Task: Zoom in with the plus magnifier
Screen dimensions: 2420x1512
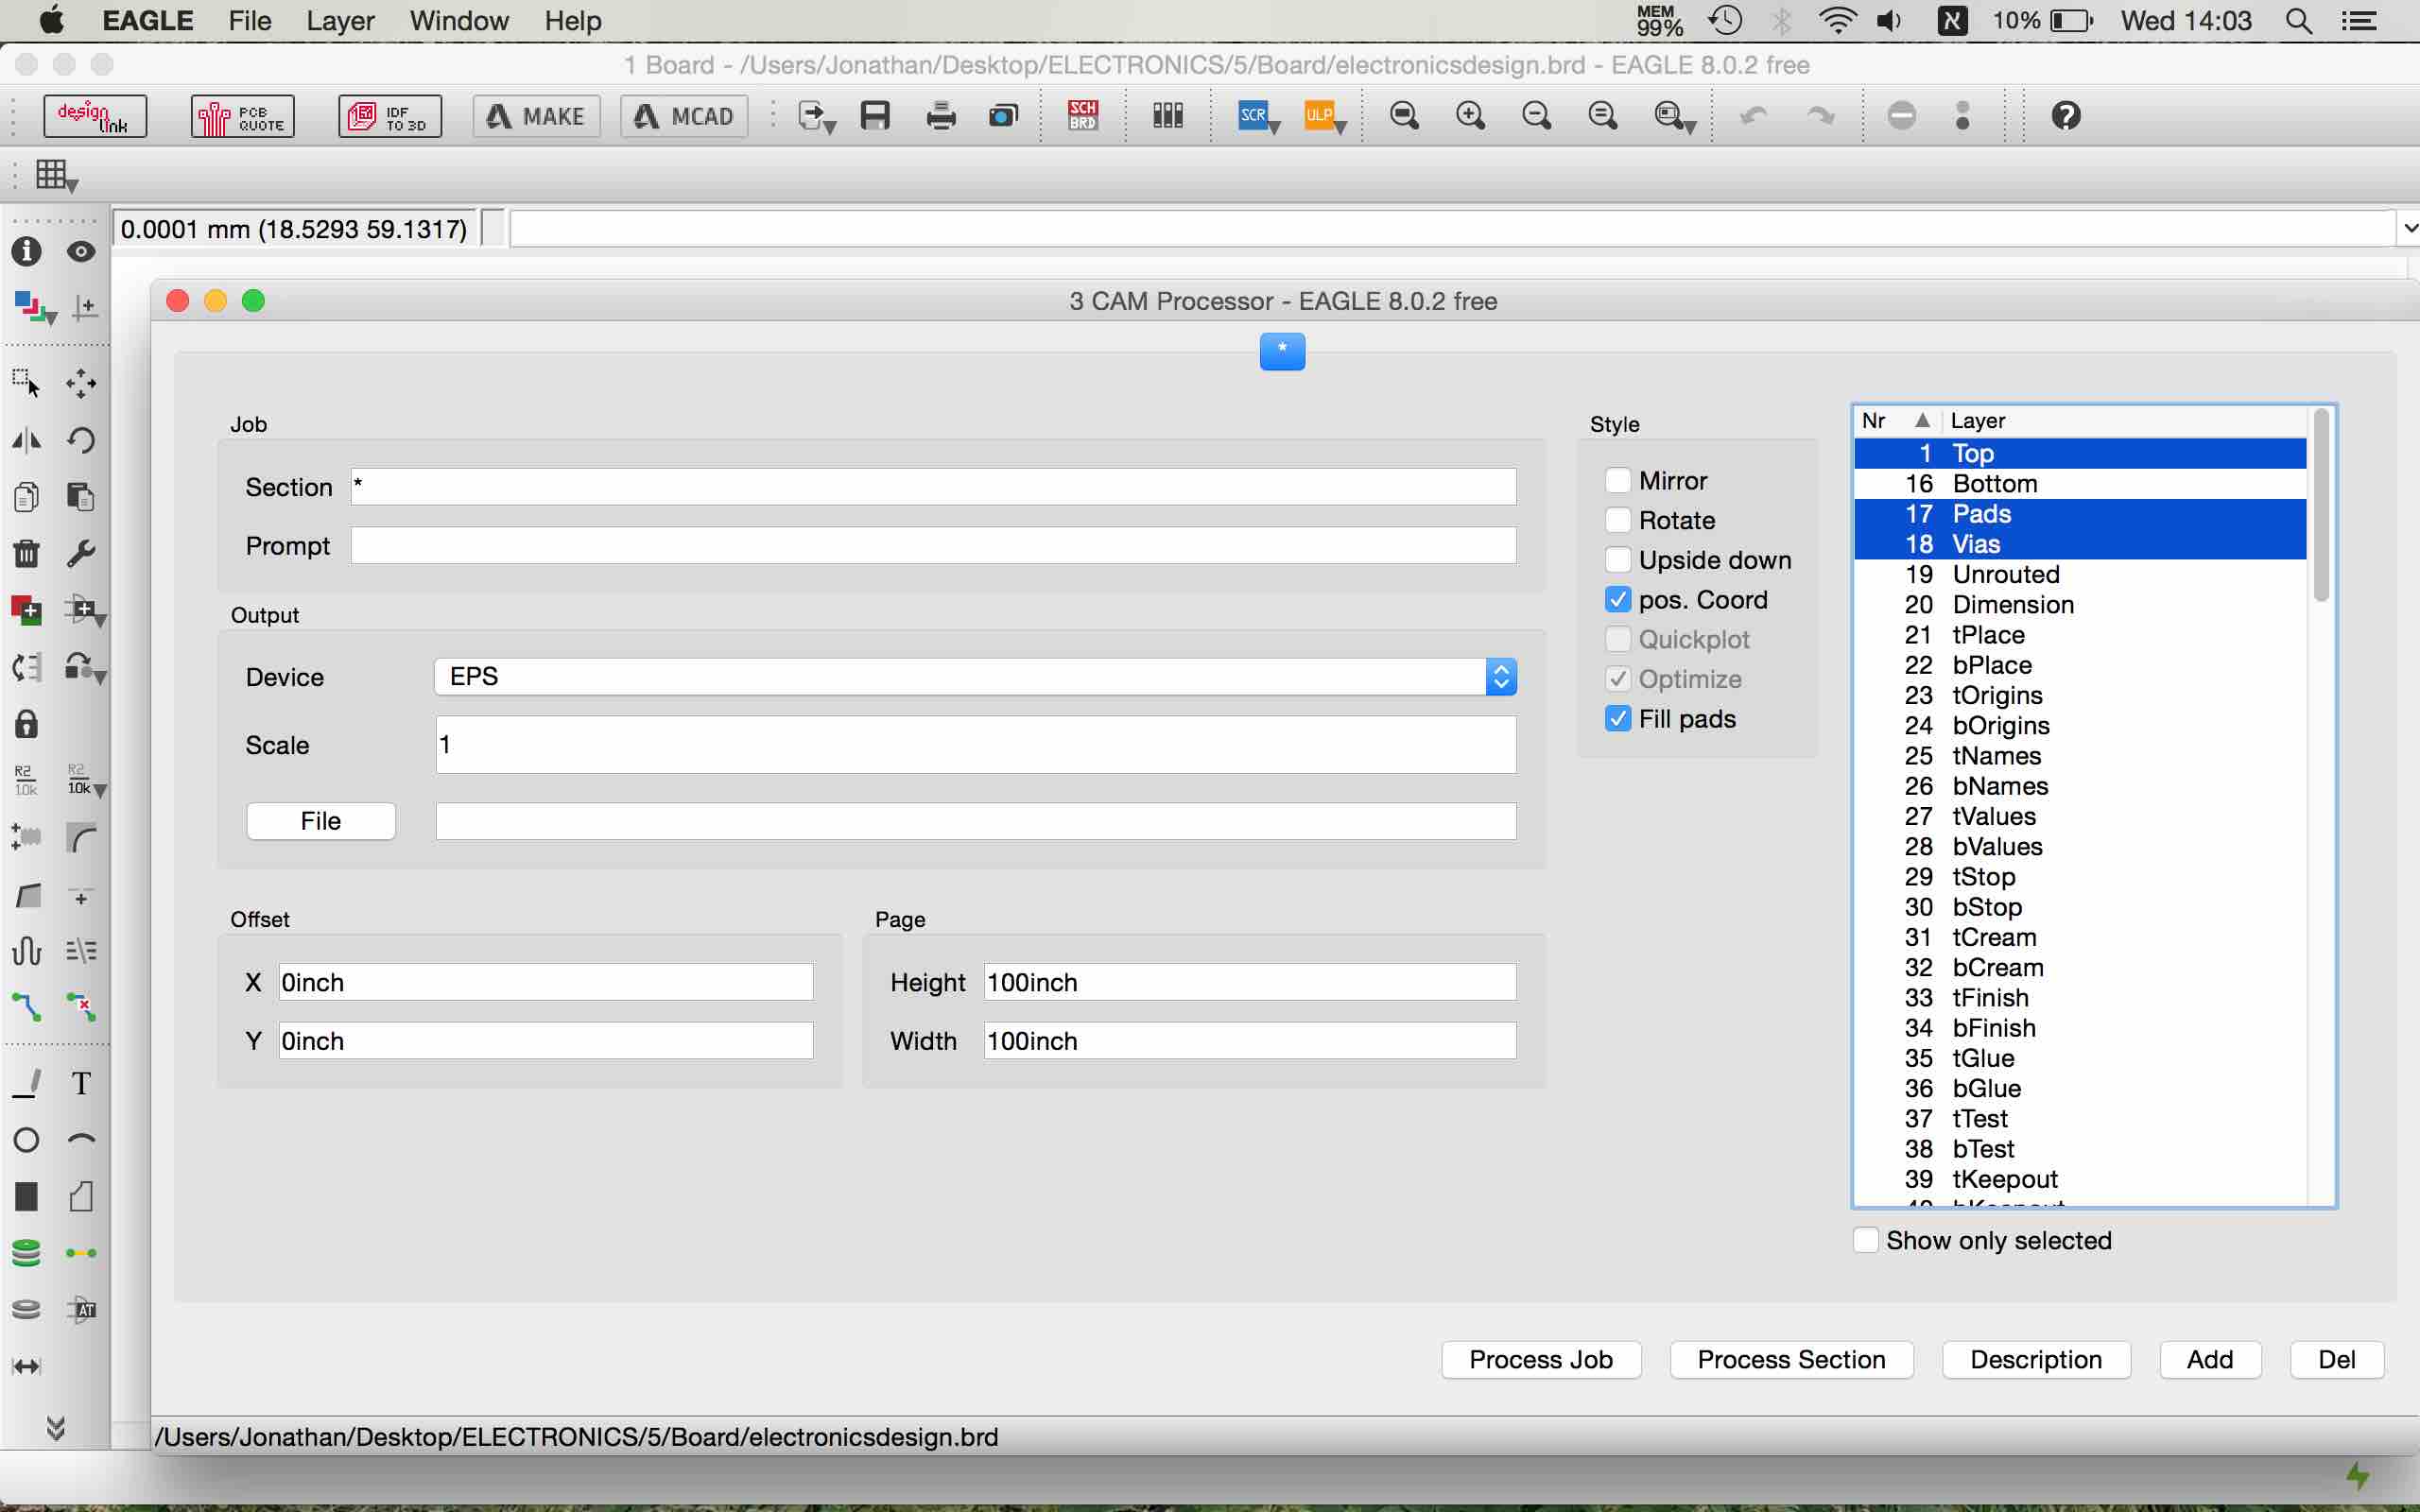Action: tap(1470, 116)
